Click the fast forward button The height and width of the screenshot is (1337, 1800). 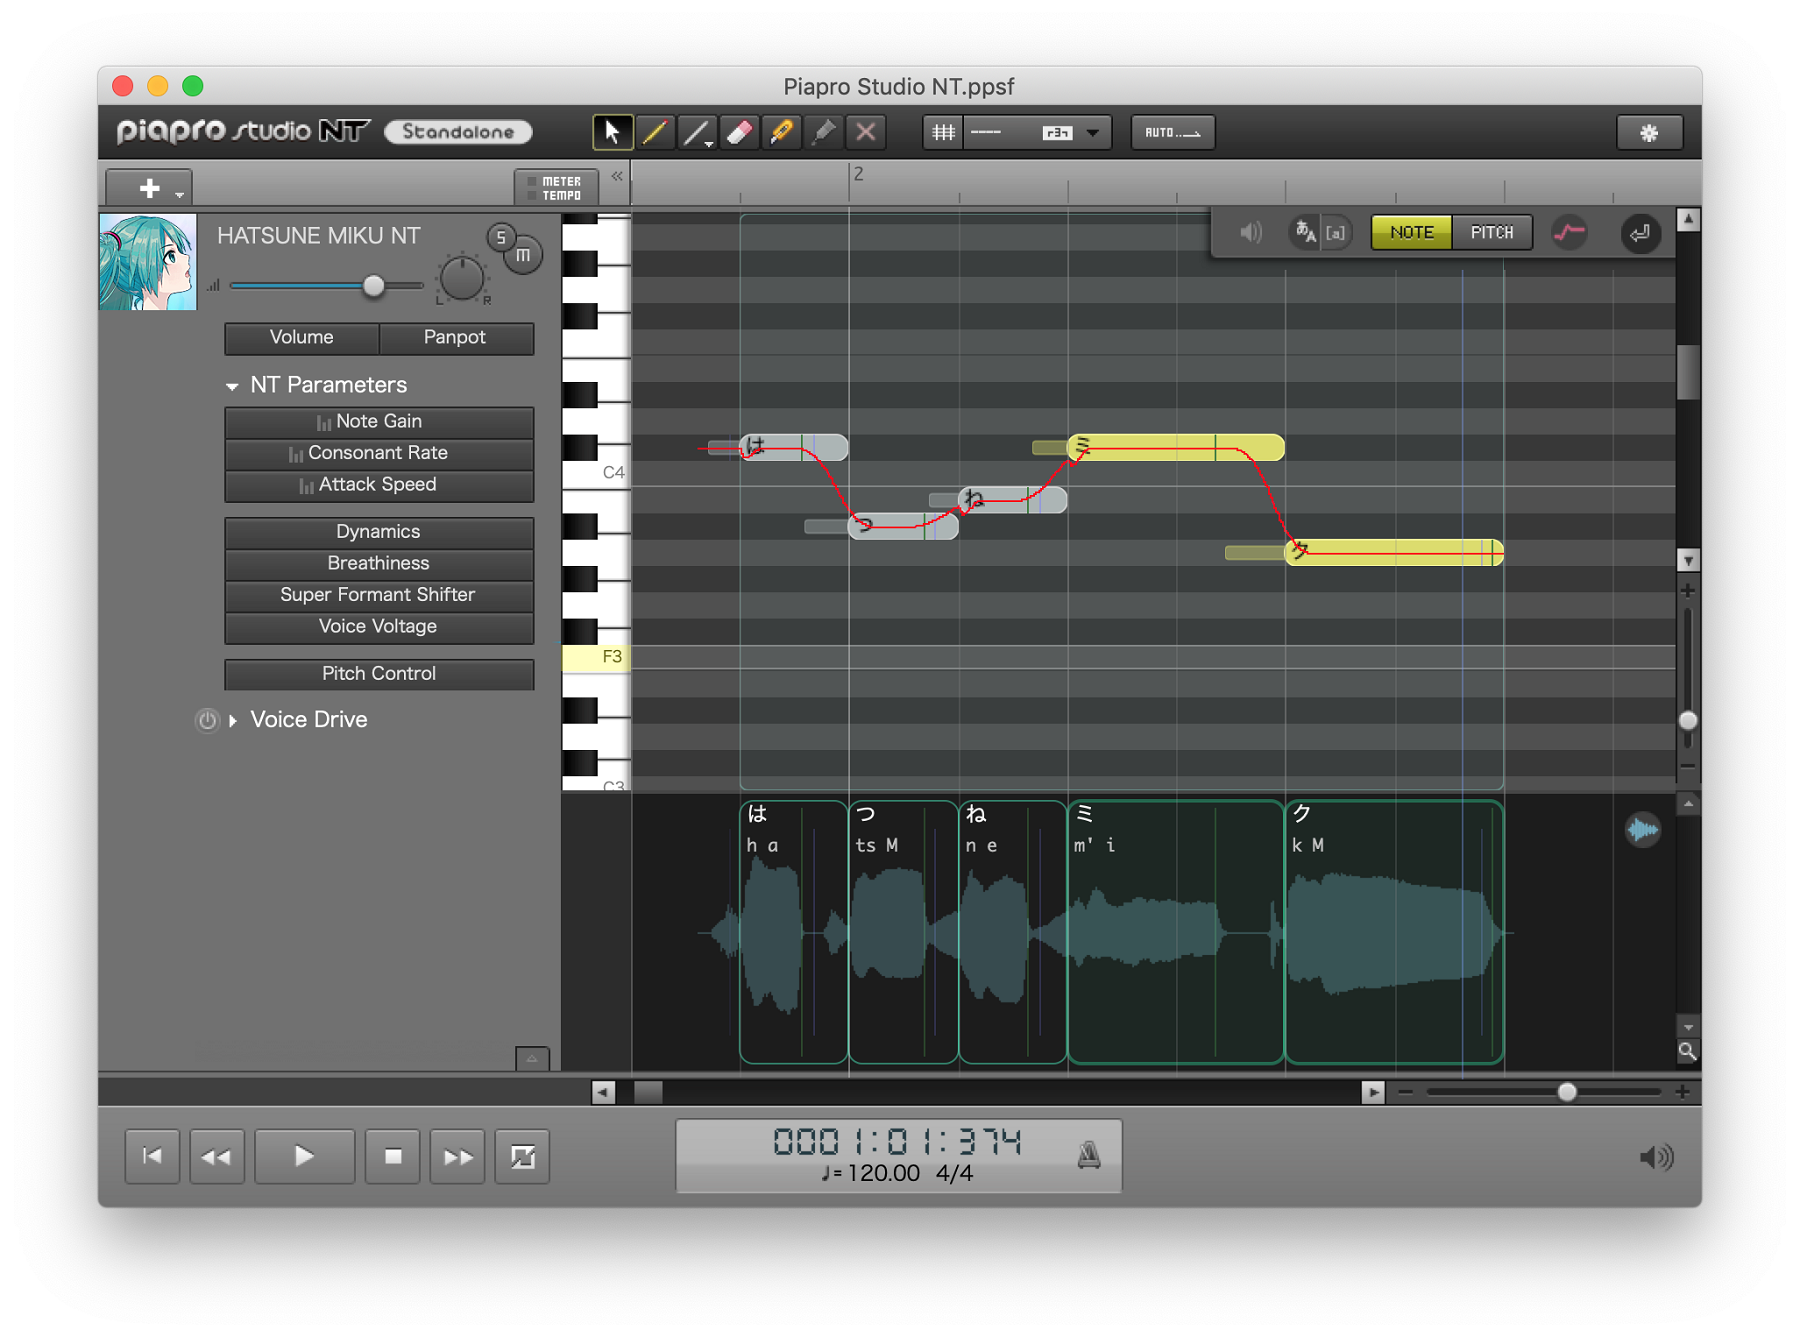(x=457, y=1157)
